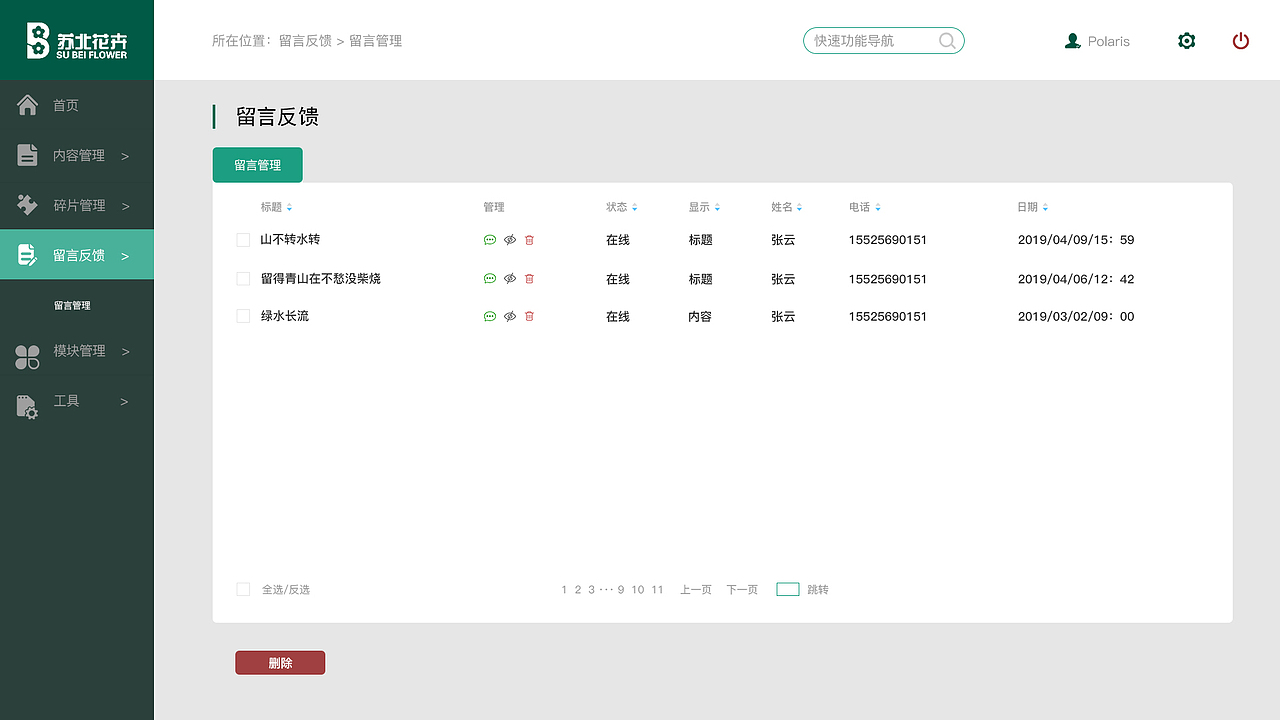Open 首页 using the home icon
1280x720 pixels.
click(x=26, y=104)
